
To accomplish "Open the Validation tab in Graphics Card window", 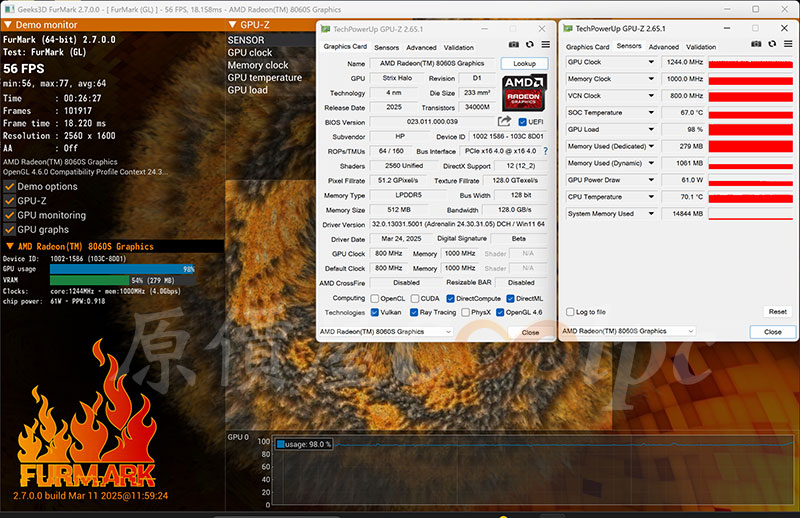I will (x=459, y=47).
